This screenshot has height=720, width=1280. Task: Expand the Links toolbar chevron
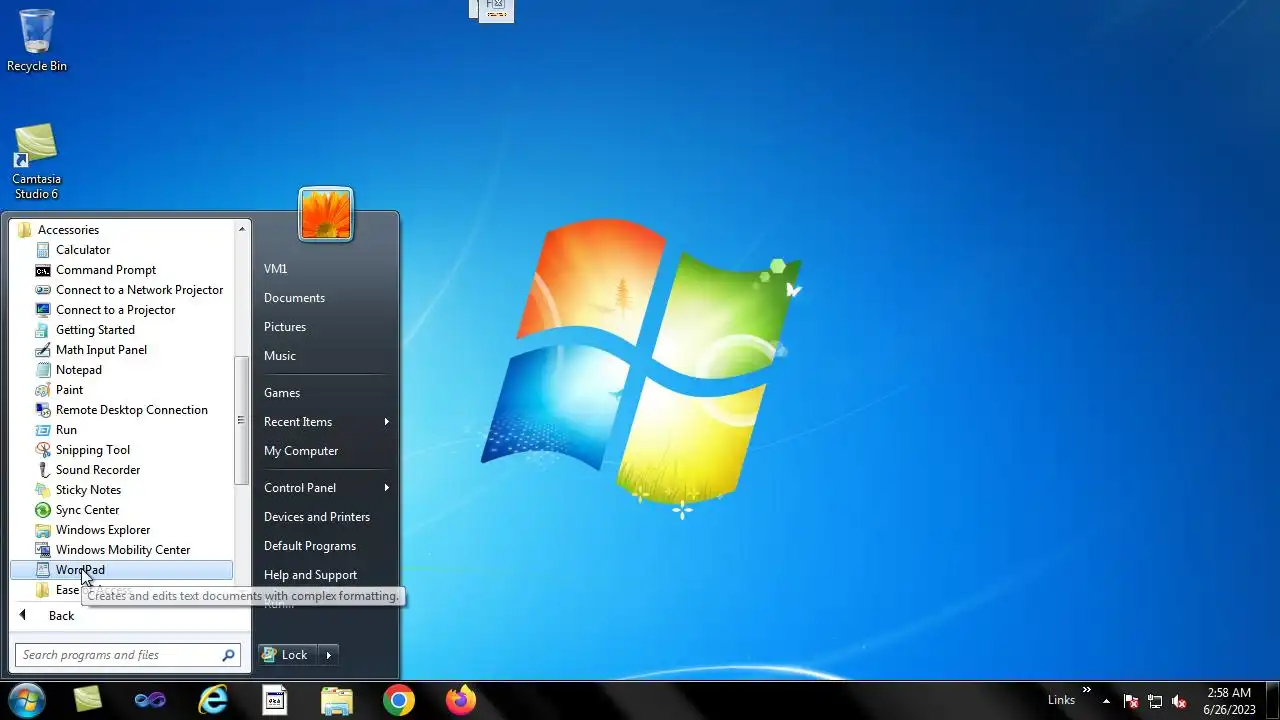(x=1087, y=690)
